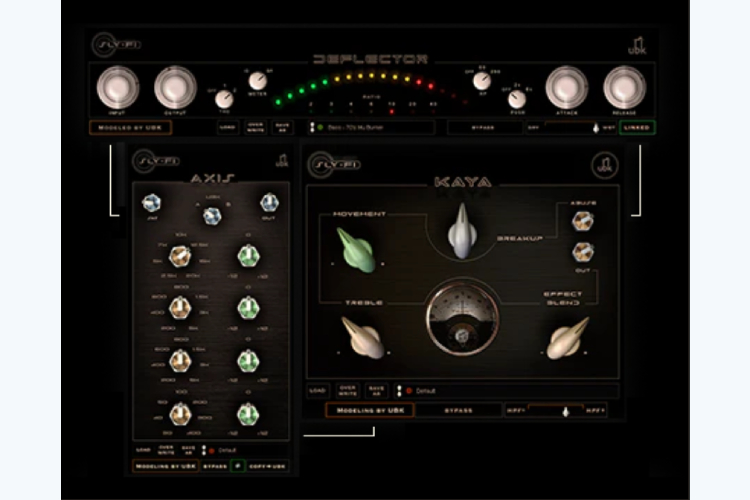Click the knob left of Deflector's Meter knob
Screen dimensions: 750x500
[x=224, y=100]
